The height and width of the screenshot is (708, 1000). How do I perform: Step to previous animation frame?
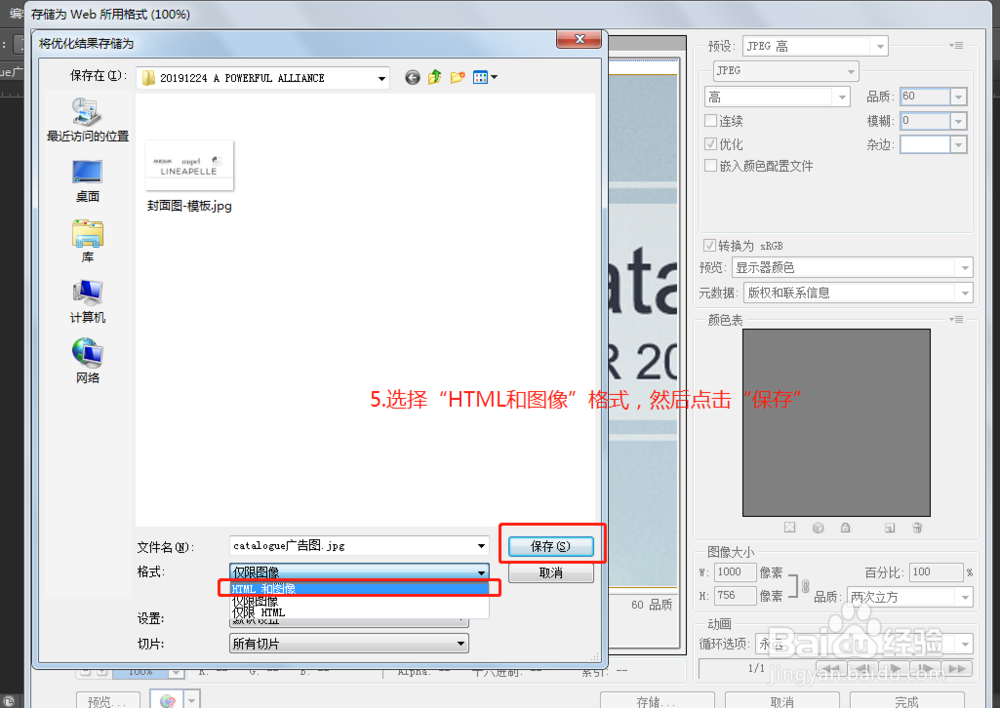pos(863,668)
